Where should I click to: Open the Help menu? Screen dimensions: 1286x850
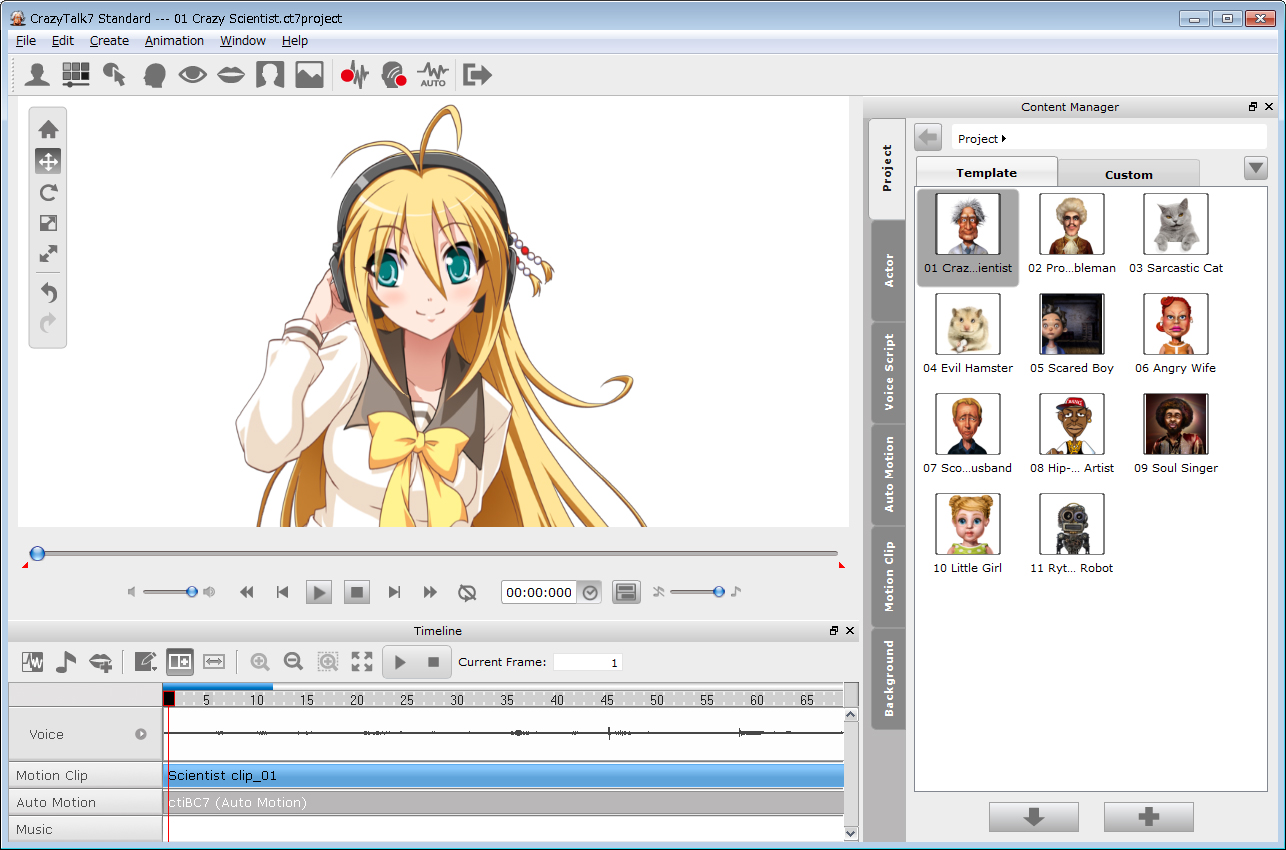click(295, 41)
